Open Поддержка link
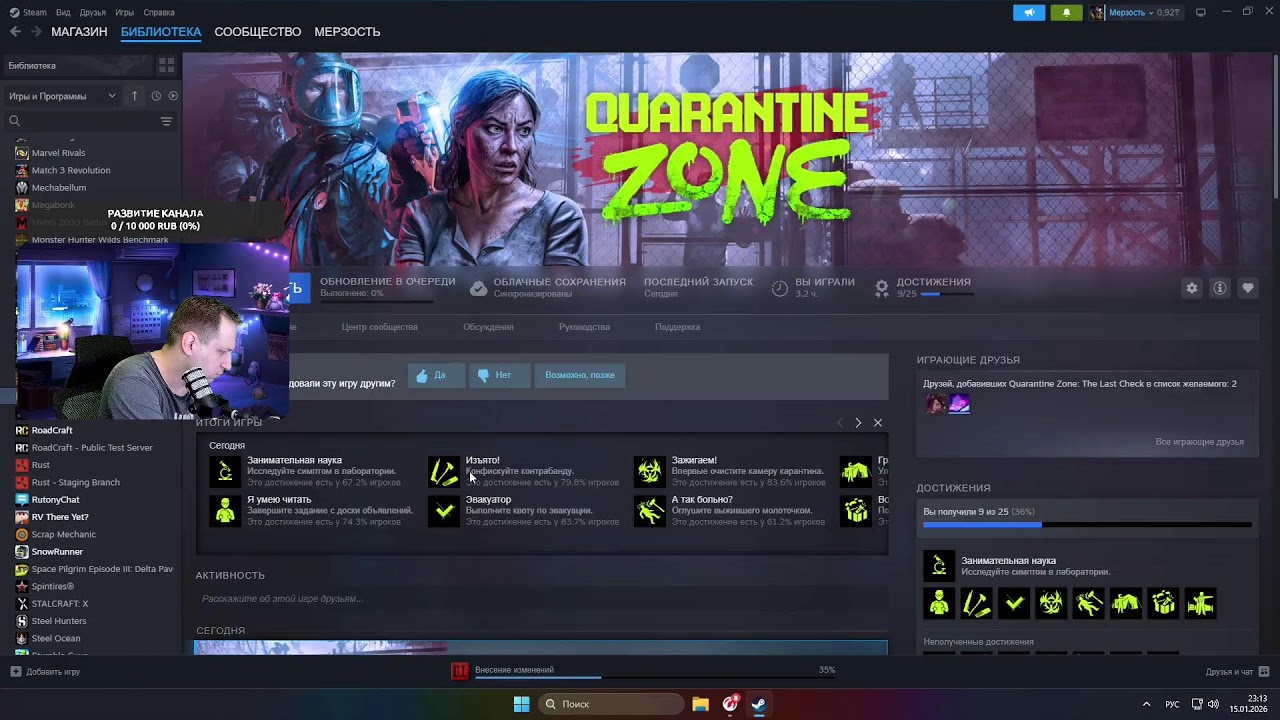1280x720 pixels. click(677, 327)
